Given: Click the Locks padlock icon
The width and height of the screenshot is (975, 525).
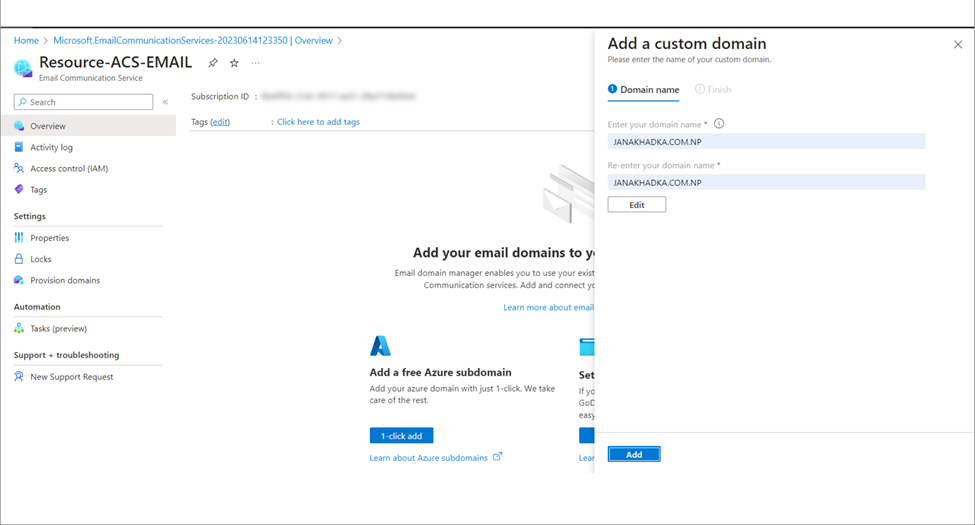Looking at the screenshot, I should [19, 259].
